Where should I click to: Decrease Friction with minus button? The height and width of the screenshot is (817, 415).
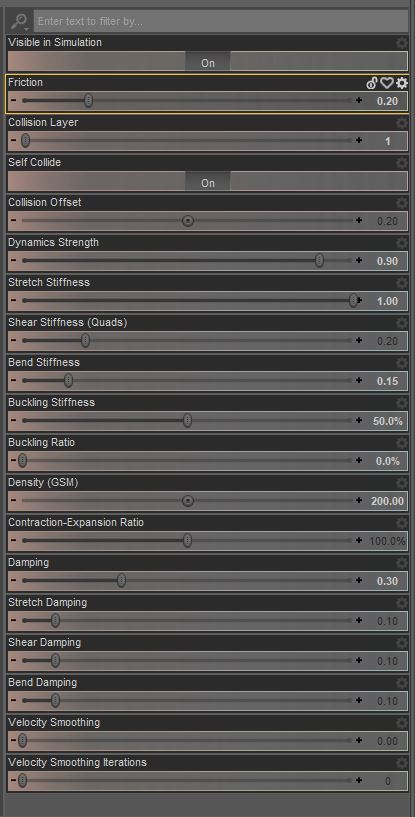coord(13,101)
